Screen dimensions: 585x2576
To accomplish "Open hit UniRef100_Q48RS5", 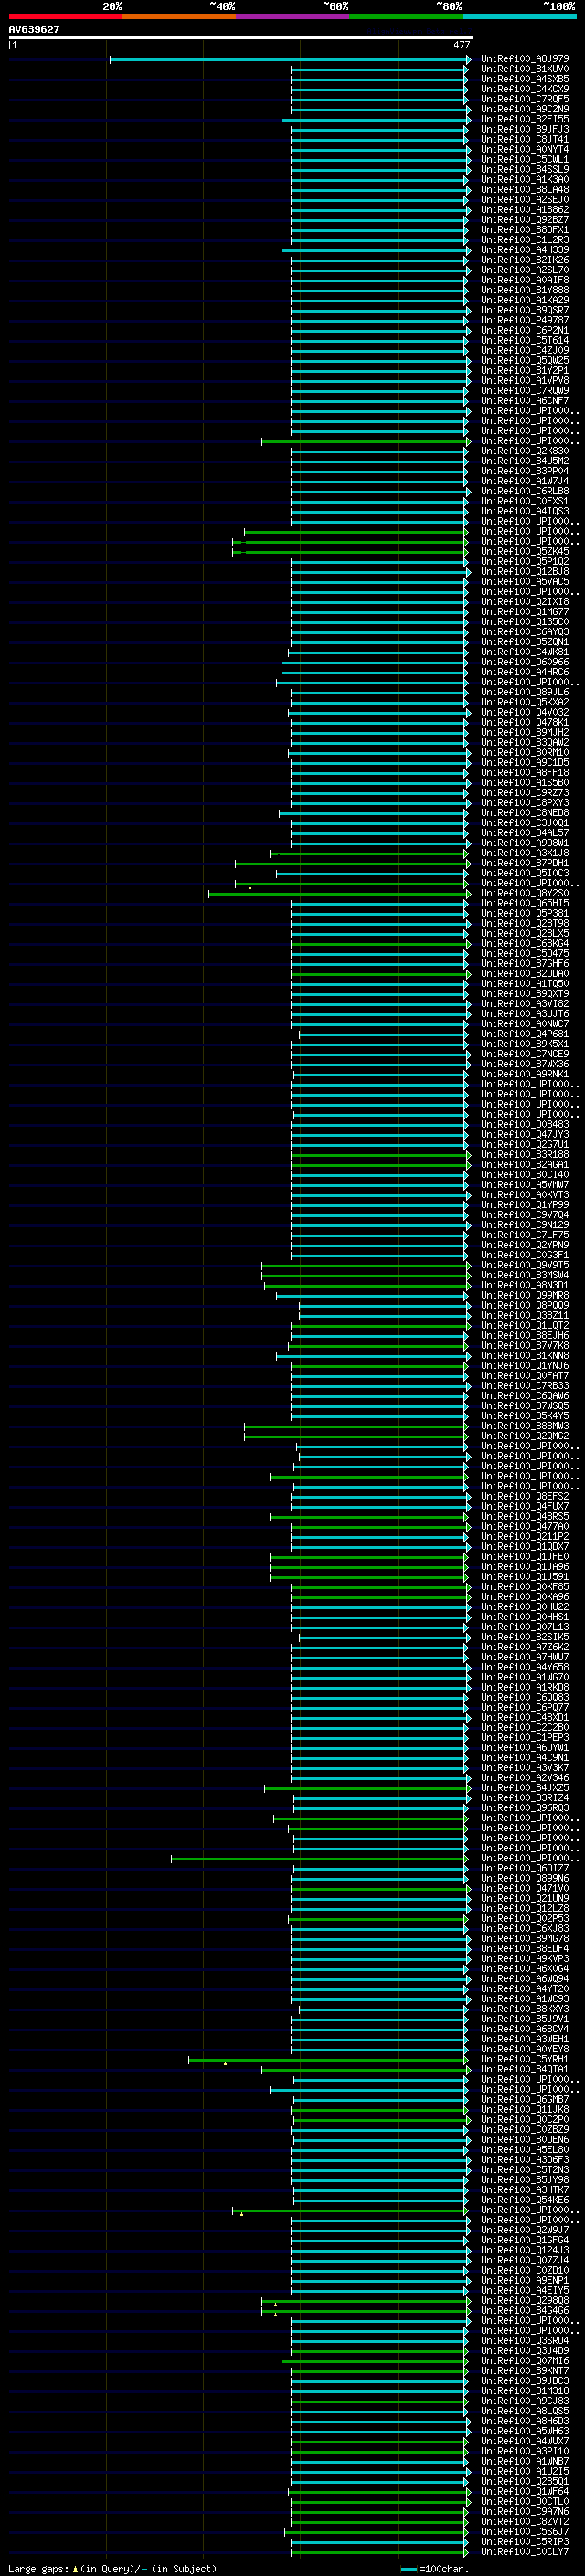I will tap(525, 1516).
